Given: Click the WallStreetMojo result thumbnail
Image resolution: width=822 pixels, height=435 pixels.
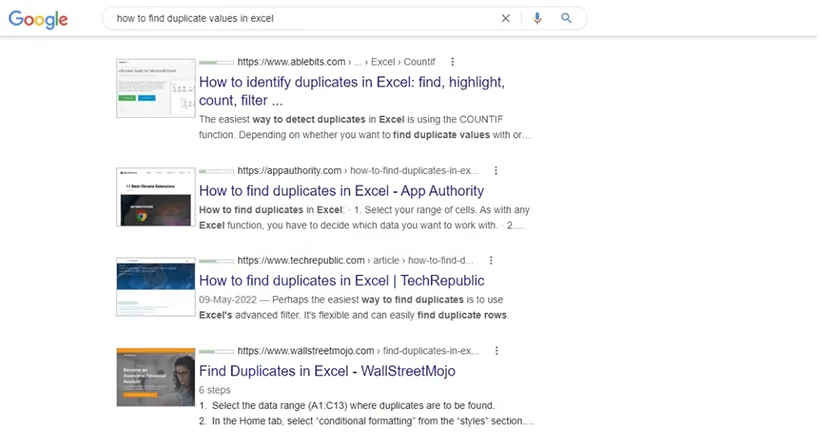Looking at the screenshot, I should 155,376.
